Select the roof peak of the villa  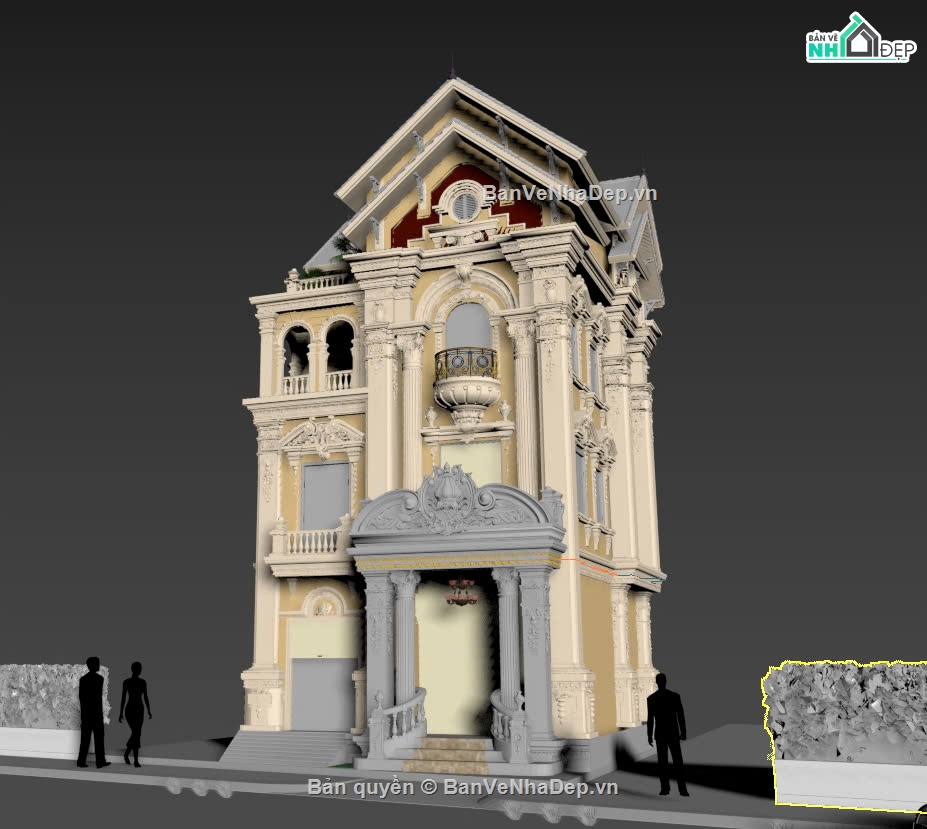(x=452, y=82)
